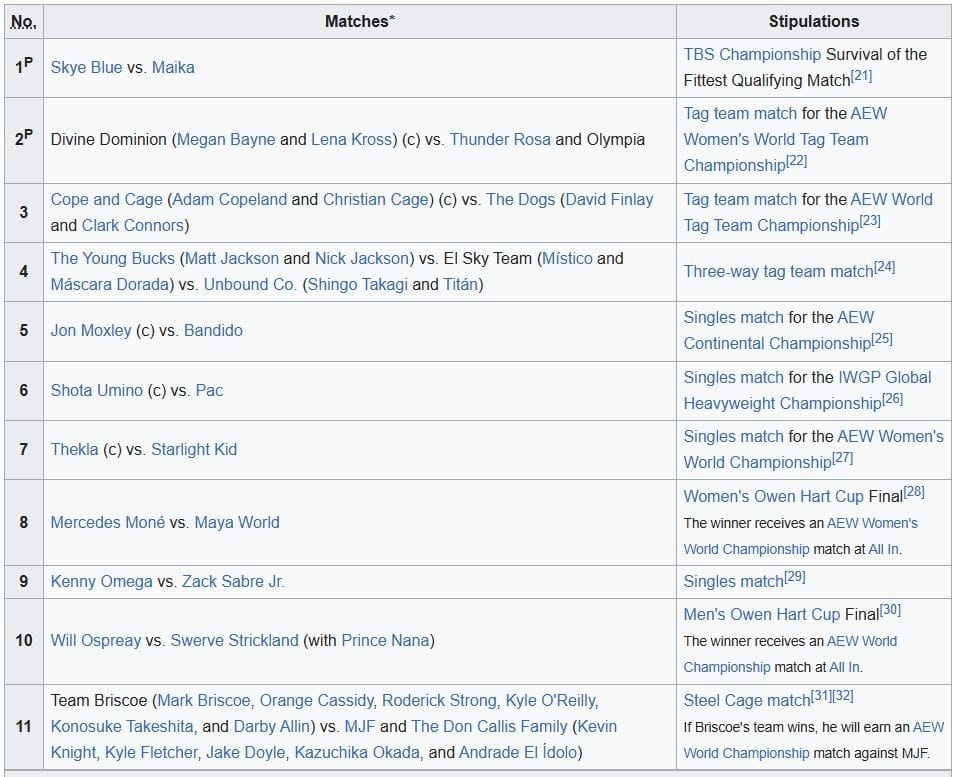Follow the Kyle Fletcher link

click(x=151, y=753)
